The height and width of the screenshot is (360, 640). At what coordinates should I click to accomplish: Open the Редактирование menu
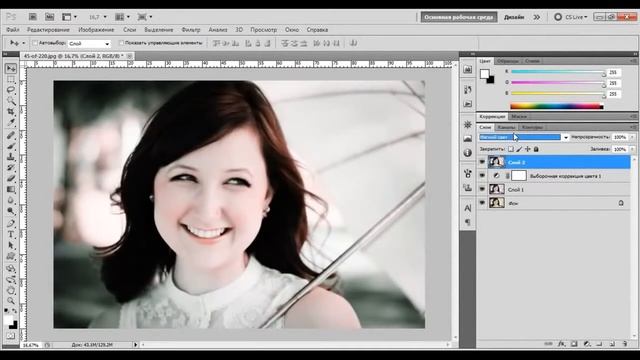pos(48,30)
